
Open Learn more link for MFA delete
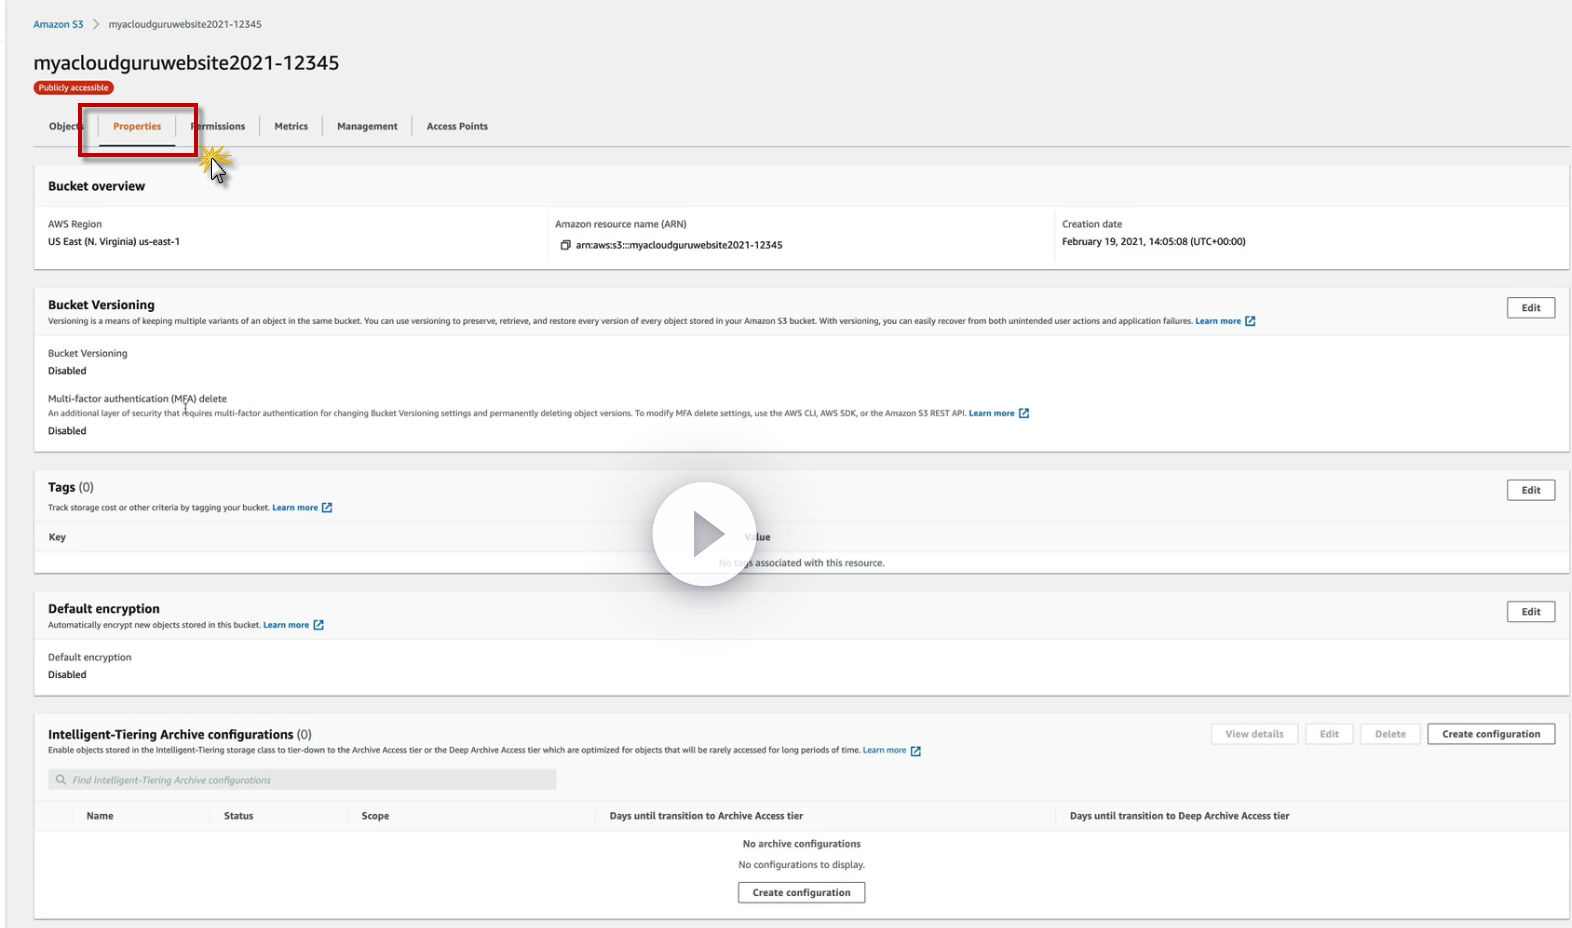coord(991,413)
